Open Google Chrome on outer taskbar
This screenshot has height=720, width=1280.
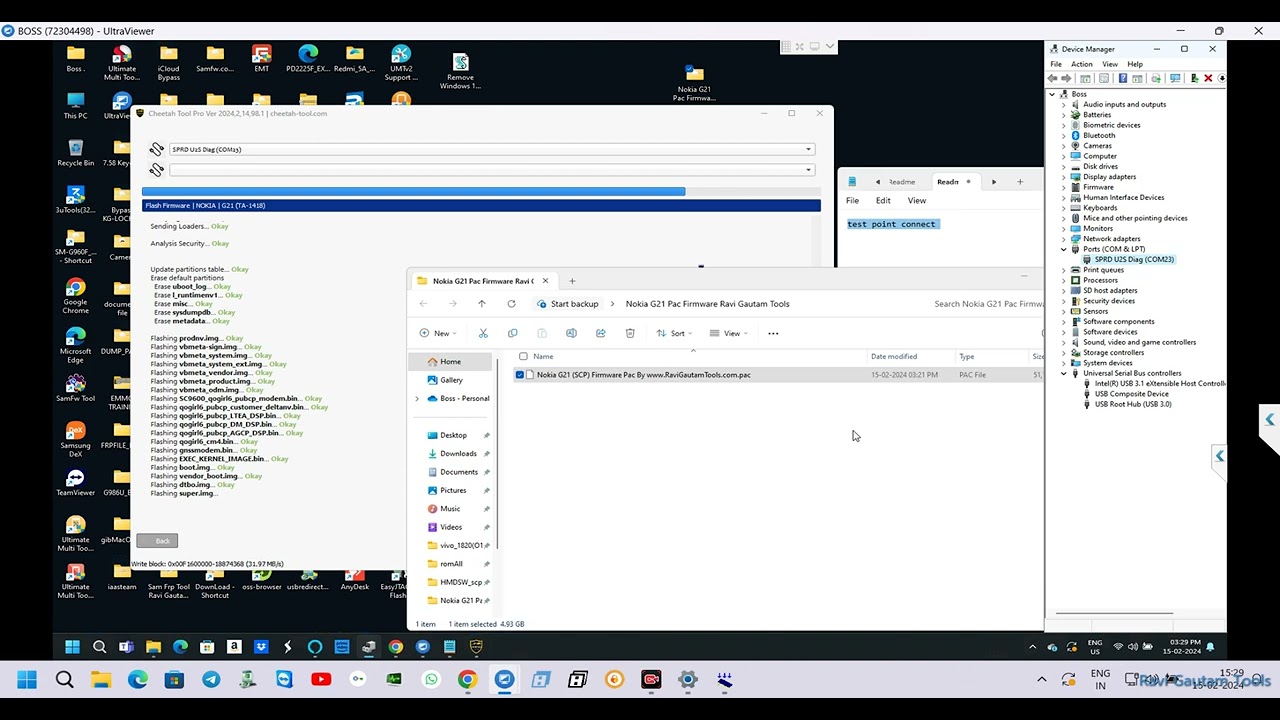click(467, 680)
